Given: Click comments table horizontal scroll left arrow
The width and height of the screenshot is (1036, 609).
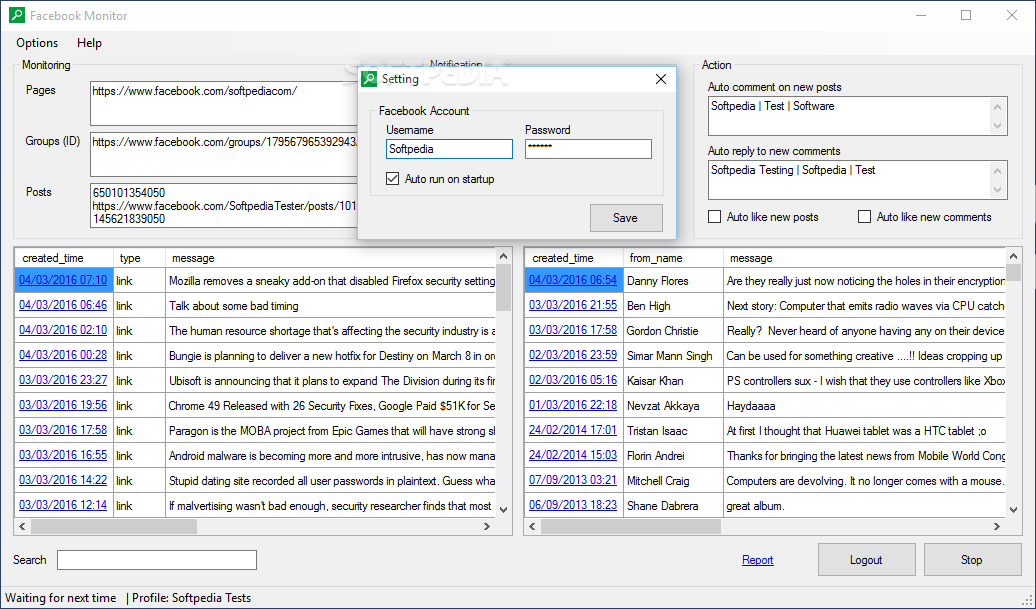Looking at the screenshot, I should click(x=533, y=526).
